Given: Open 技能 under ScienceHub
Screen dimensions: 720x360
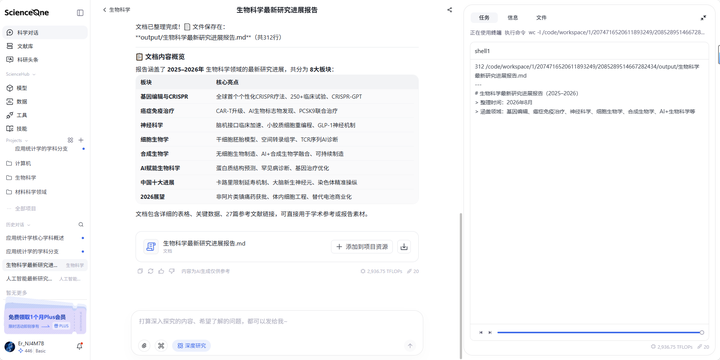Looking at the screenshot, I should [45, 129].
